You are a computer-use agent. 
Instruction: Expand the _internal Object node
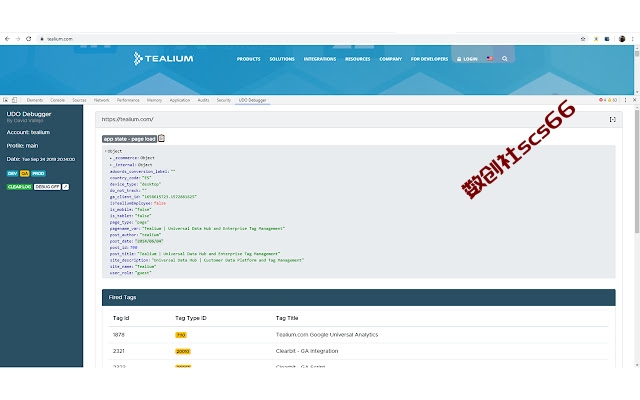(x=111, y=164)
